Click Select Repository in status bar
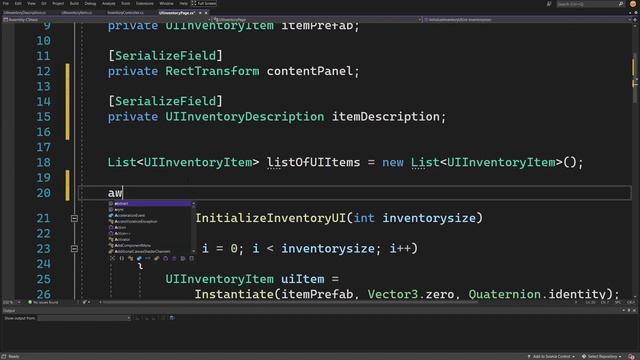This screenshot has height=360, width=640. tap(602, 357)
